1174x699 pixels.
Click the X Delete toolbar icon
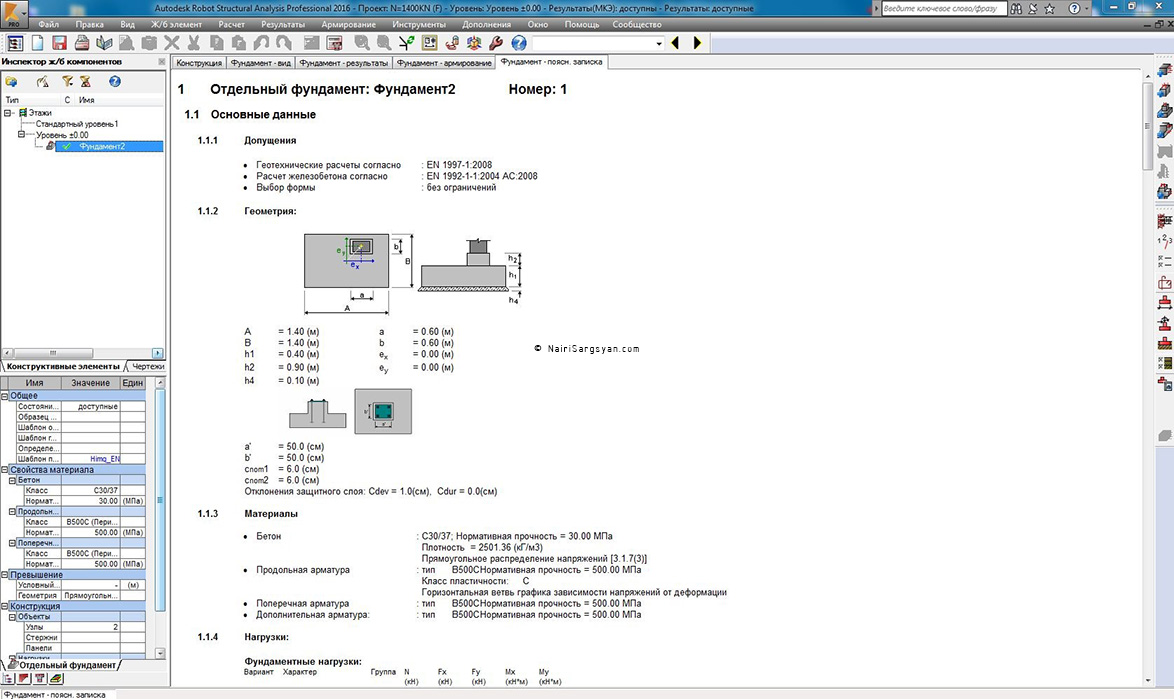(x=171, y=43)
